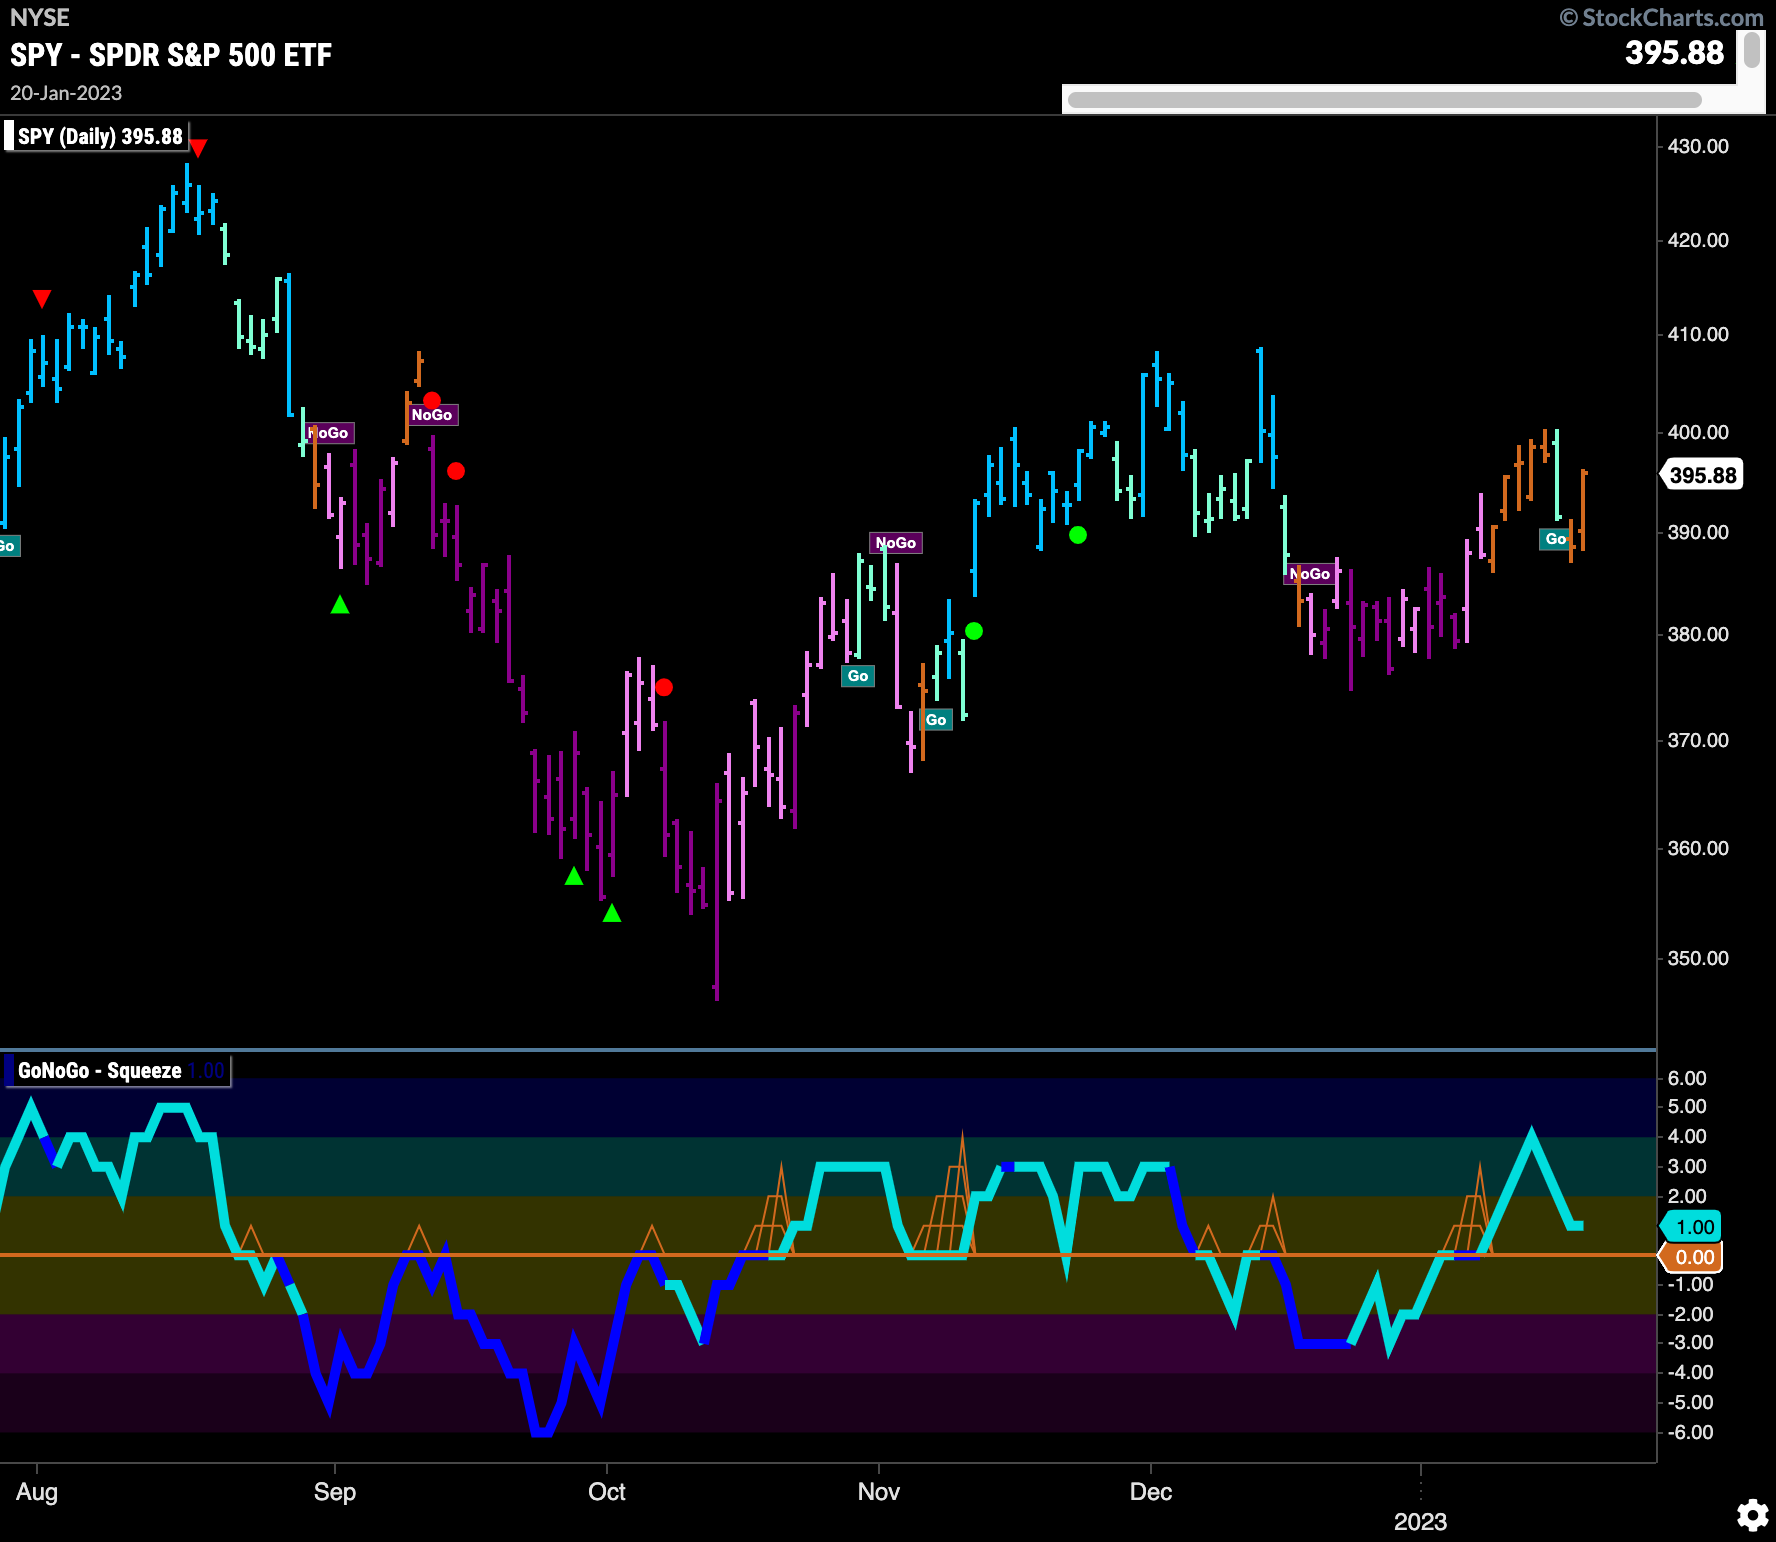Click the green dot near 390 in late November
This screenshot has width=1776, height=1542.
tap(1078, 535)
